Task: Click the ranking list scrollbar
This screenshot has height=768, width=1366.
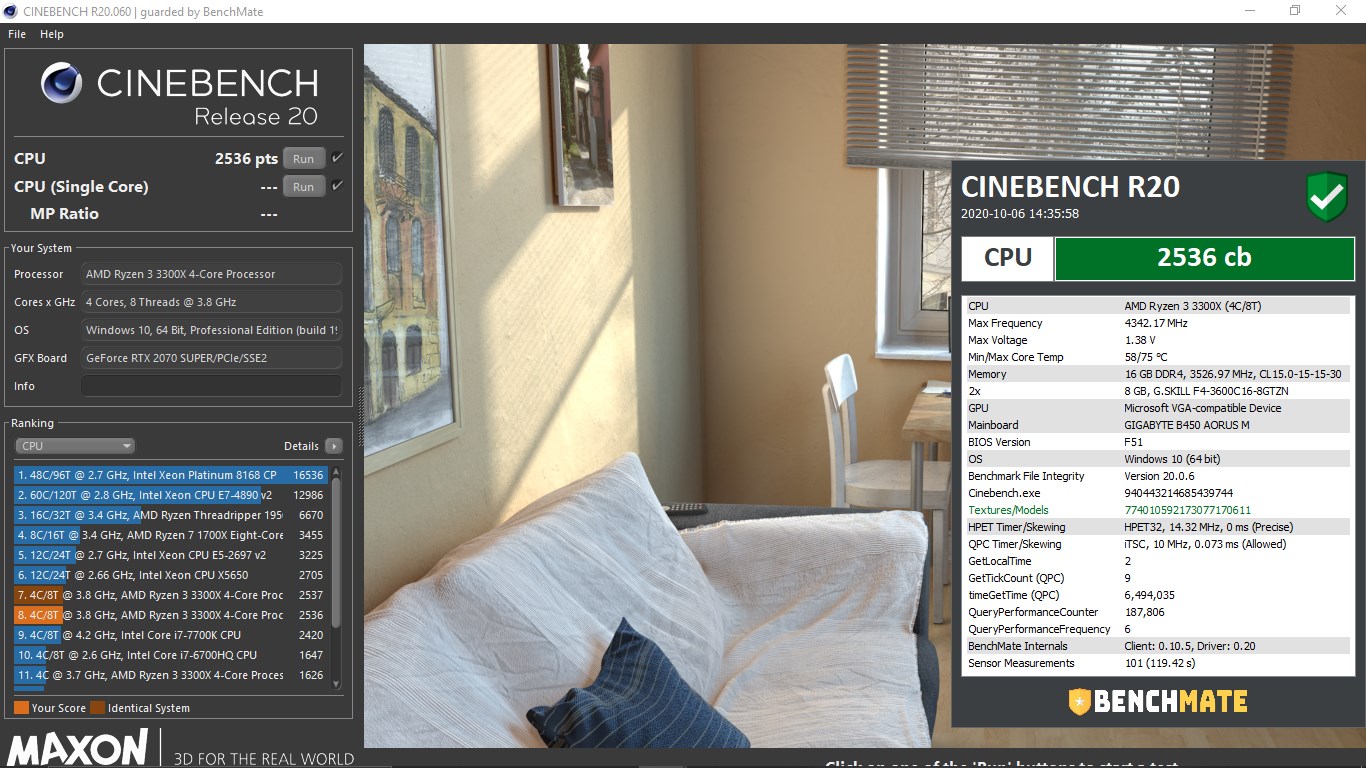Action: coord(337,552)
